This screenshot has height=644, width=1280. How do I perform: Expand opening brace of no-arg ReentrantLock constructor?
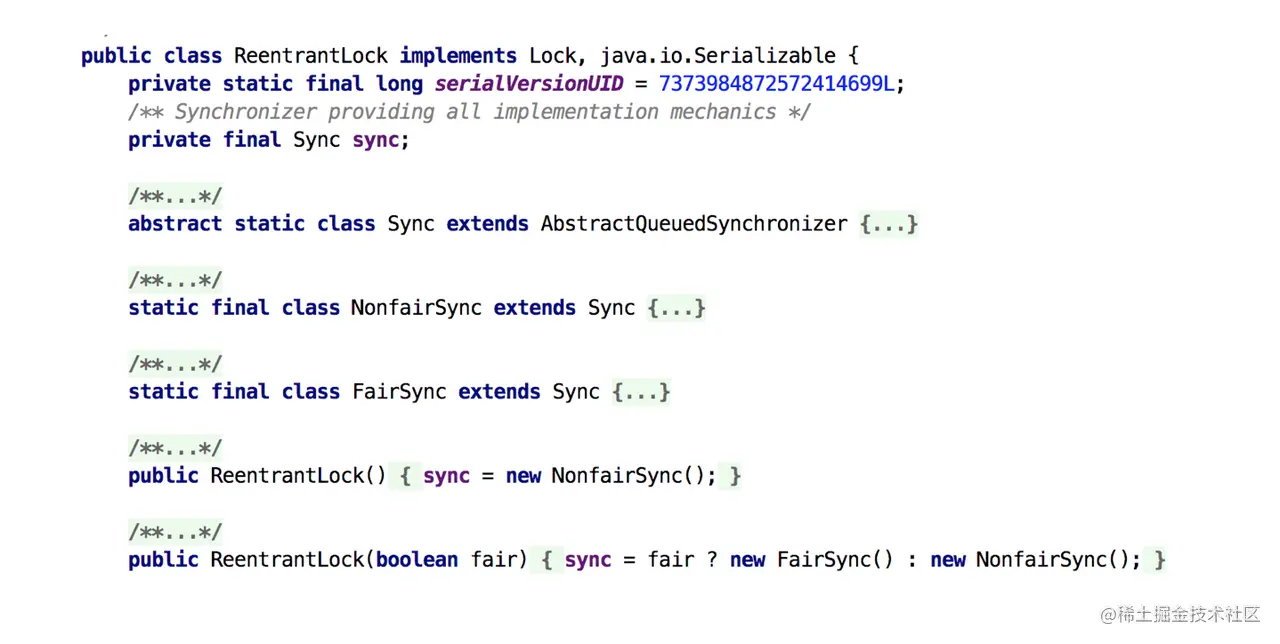pyautogui.click(x=405, y=476)
